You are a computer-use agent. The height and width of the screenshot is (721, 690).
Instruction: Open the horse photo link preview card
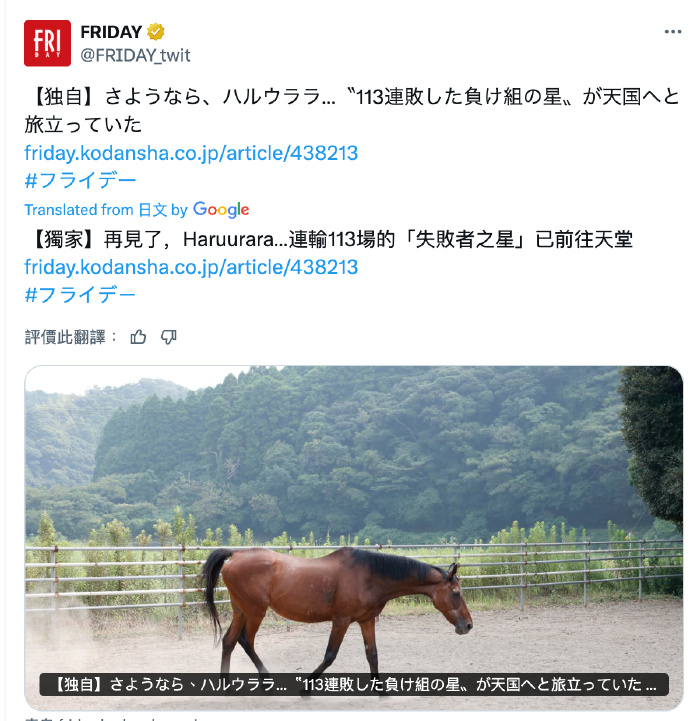coord(354,538)
